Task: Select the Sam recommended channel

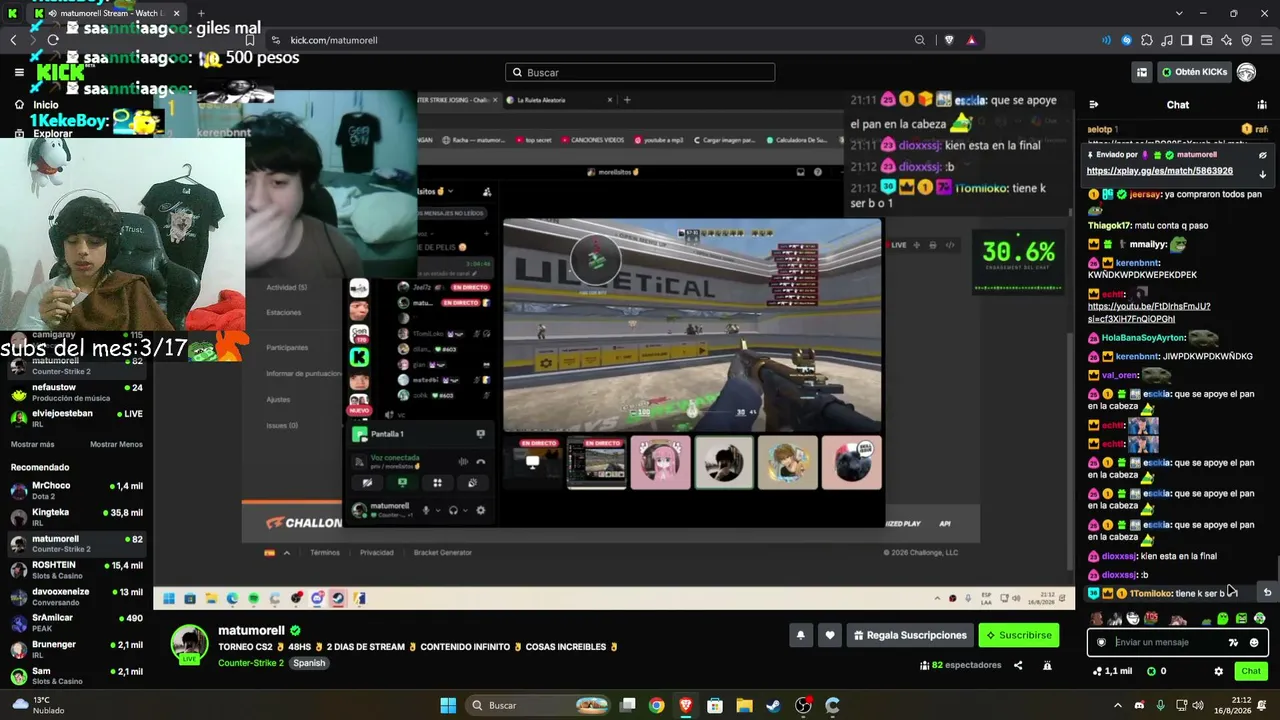Action: tap(76, 676)
